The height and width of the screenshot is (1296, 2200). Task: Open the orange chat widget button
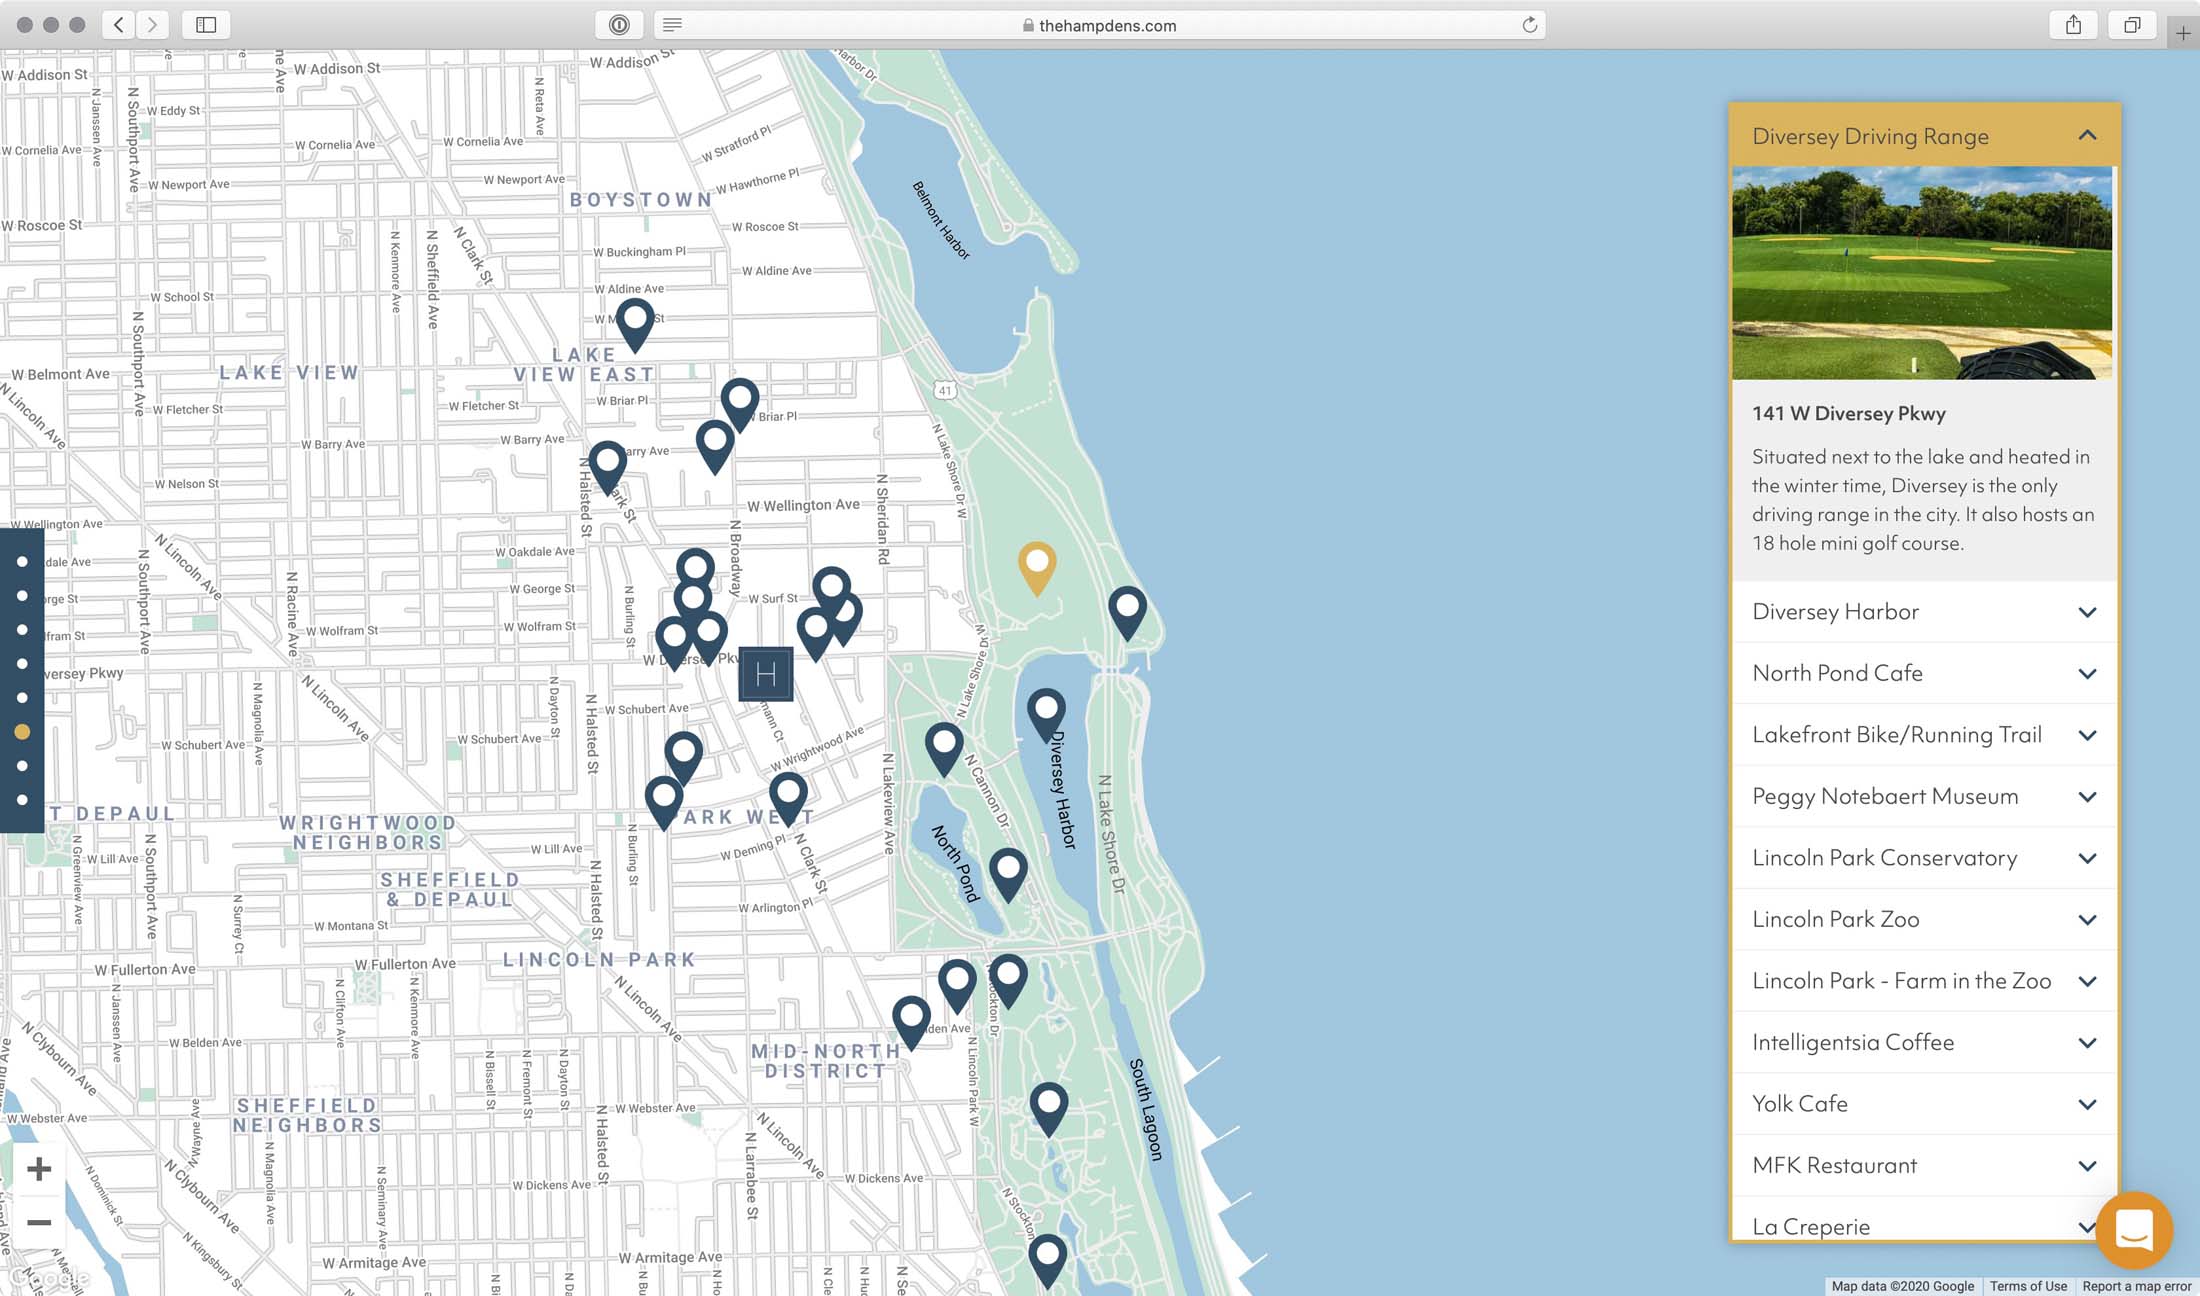pyautogui.click(x=2134, y=1229)
